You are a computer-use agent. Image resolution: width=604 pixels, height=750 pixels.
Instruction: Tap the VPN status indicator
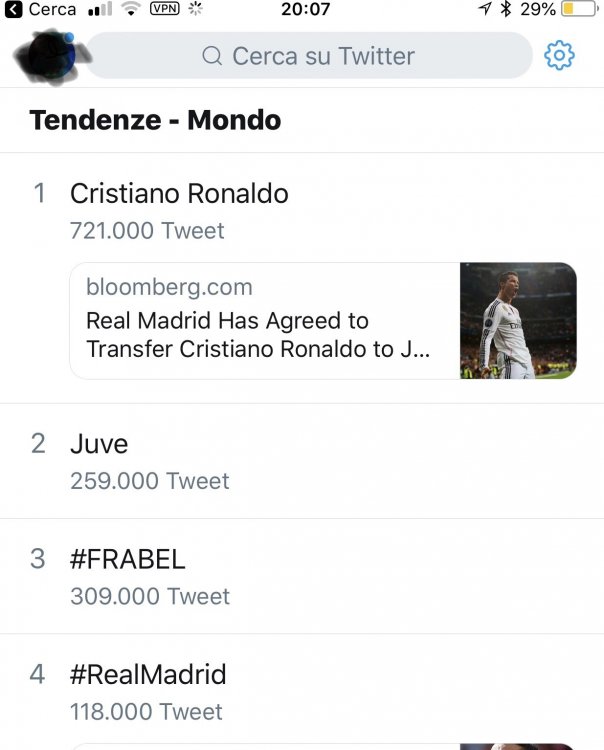(165, 8)
